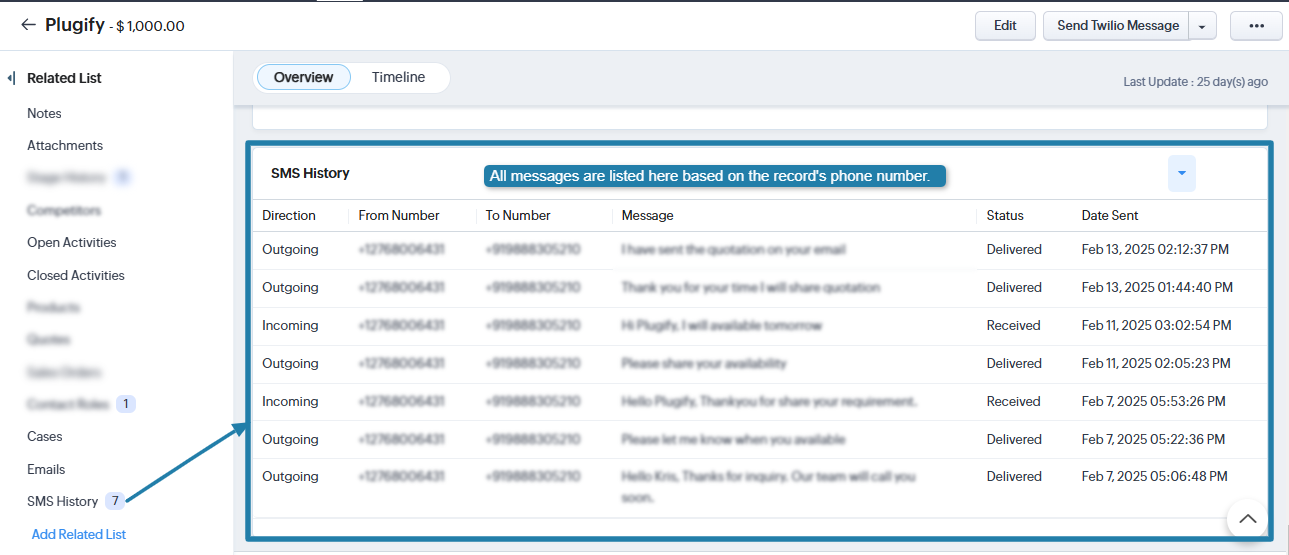
Task: Jump to Closed Activities in the sidebar
Action: 76,275
